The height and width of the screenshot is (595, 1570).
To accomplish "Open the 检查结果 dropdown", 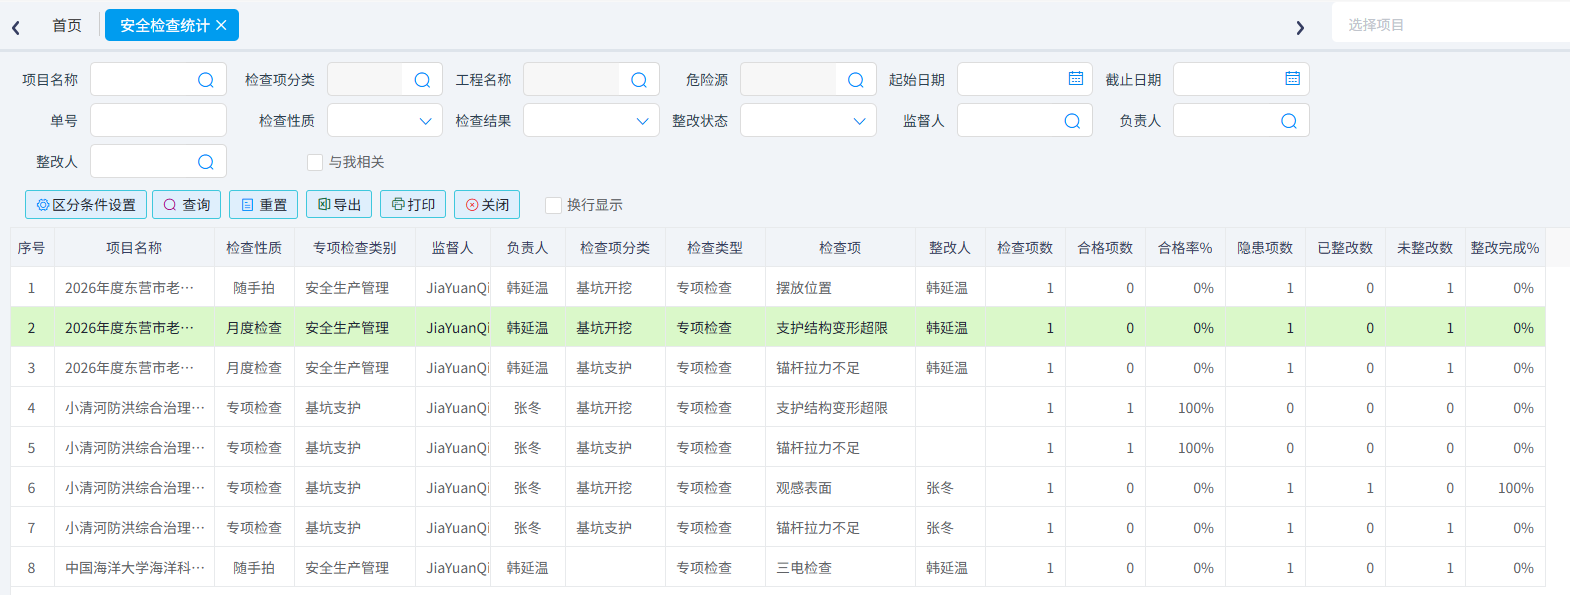I will (591, 121).
